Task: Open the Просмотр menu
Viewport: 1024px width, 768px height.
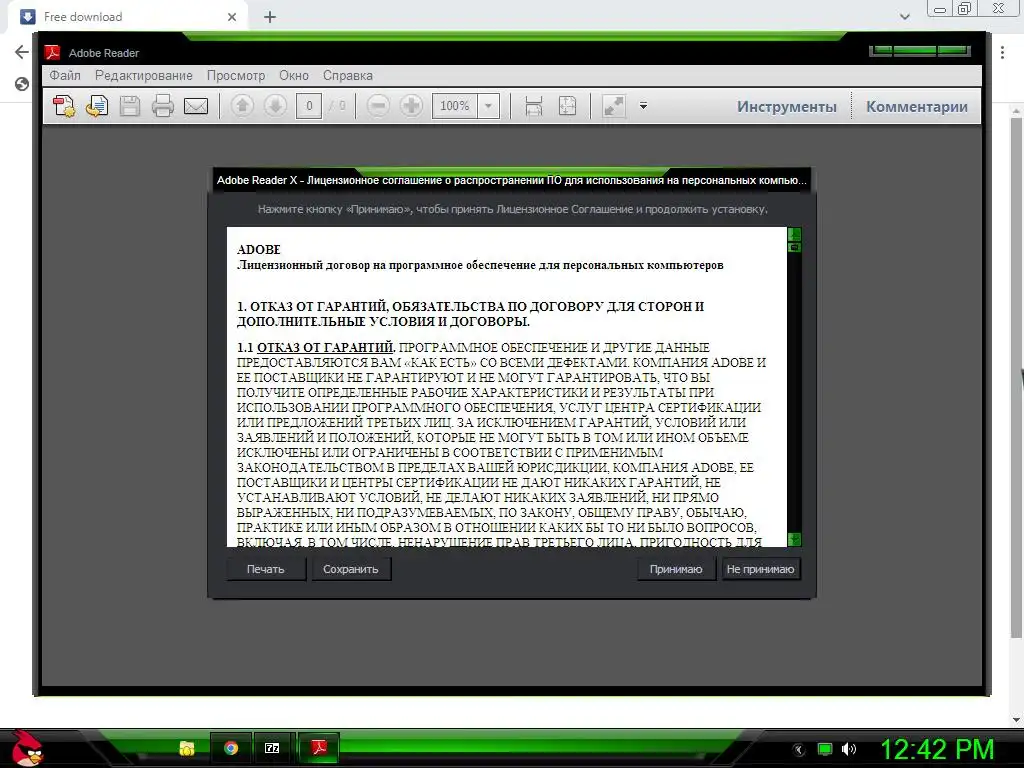Action: (x=236, y=76)
